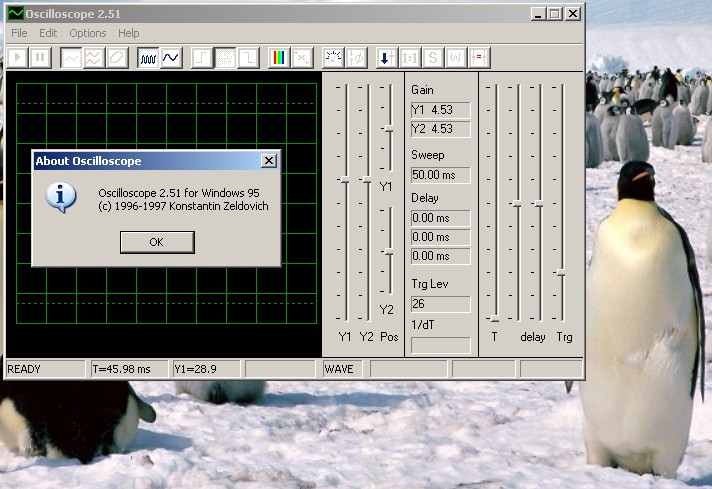Open the rainbow spectrum colors icon
Viewport: 712px width, 489px height.
coord(279,58)
